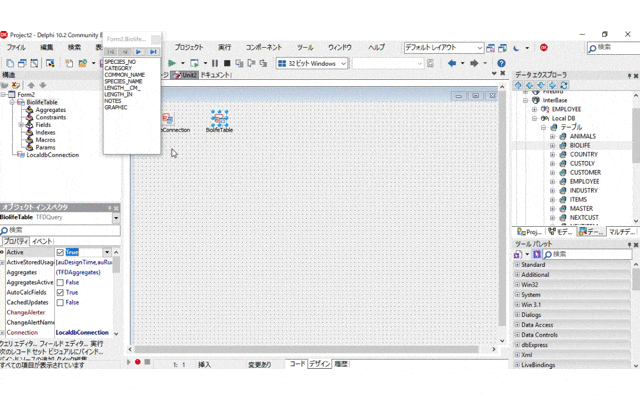
Task: Toggle the AutoCalcFields checkbox
Action: pyautogui.click(x=60, y=293)
